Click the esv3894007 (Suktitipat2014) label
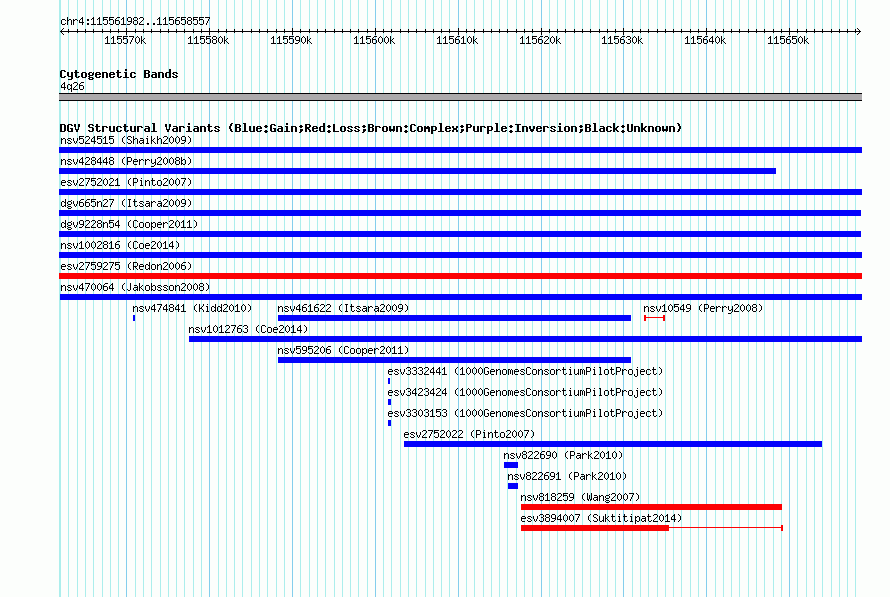 pyautogui.click(x=601, y=518)
